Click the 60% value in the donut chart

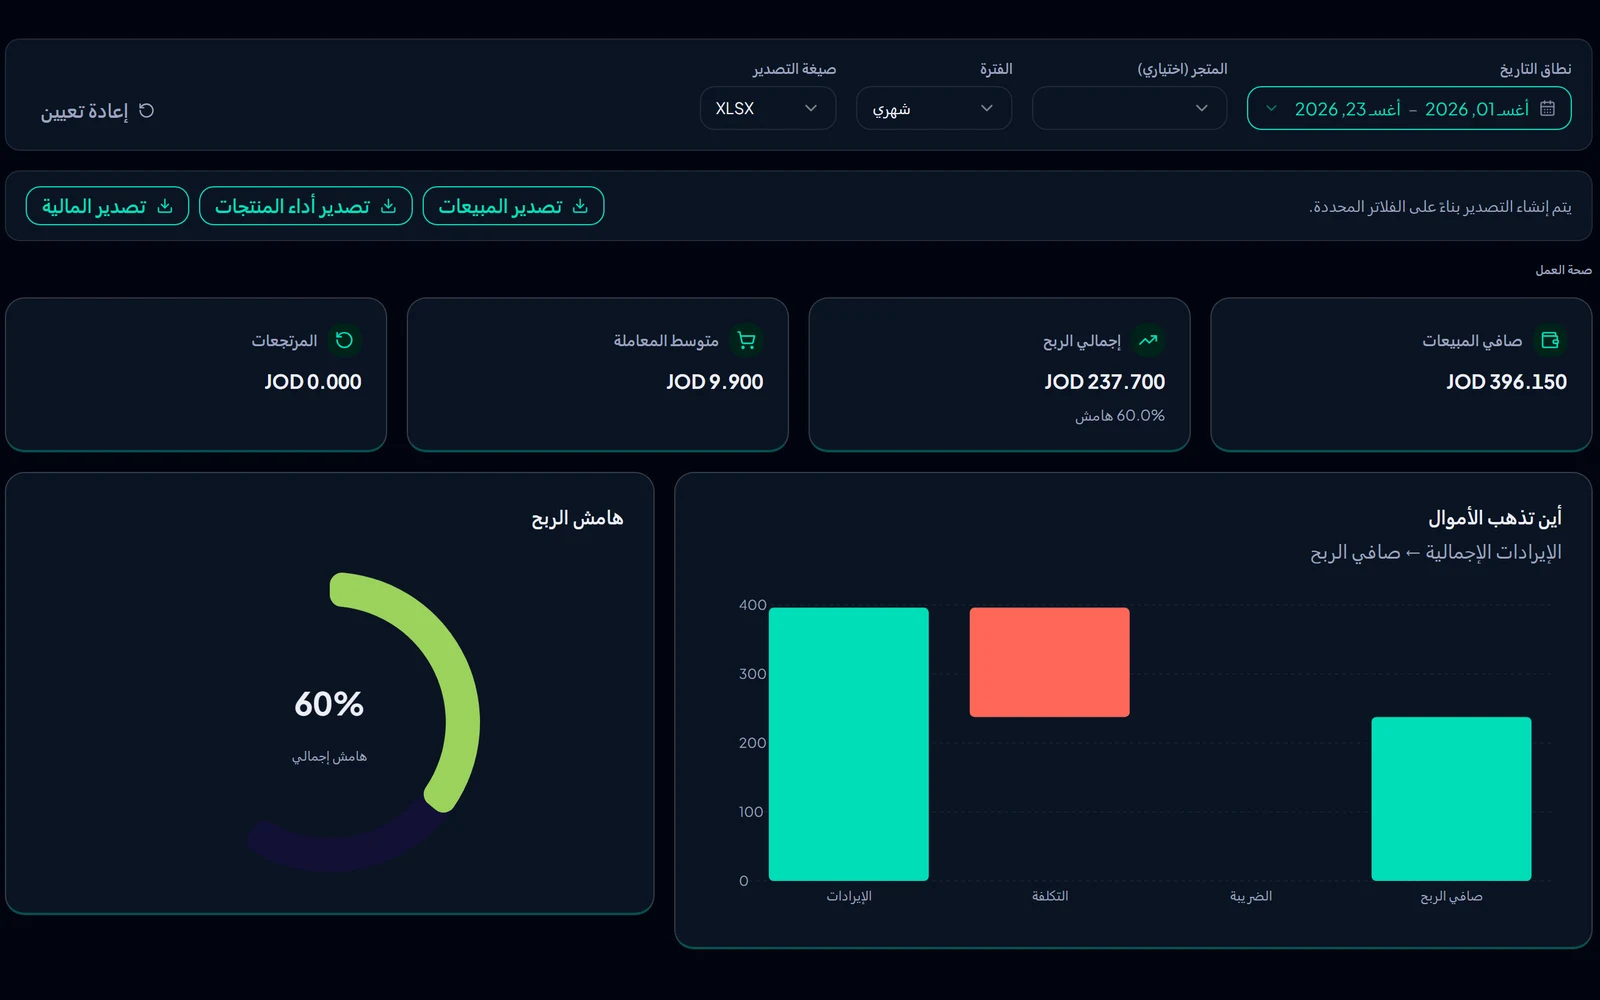click(329, 704)
